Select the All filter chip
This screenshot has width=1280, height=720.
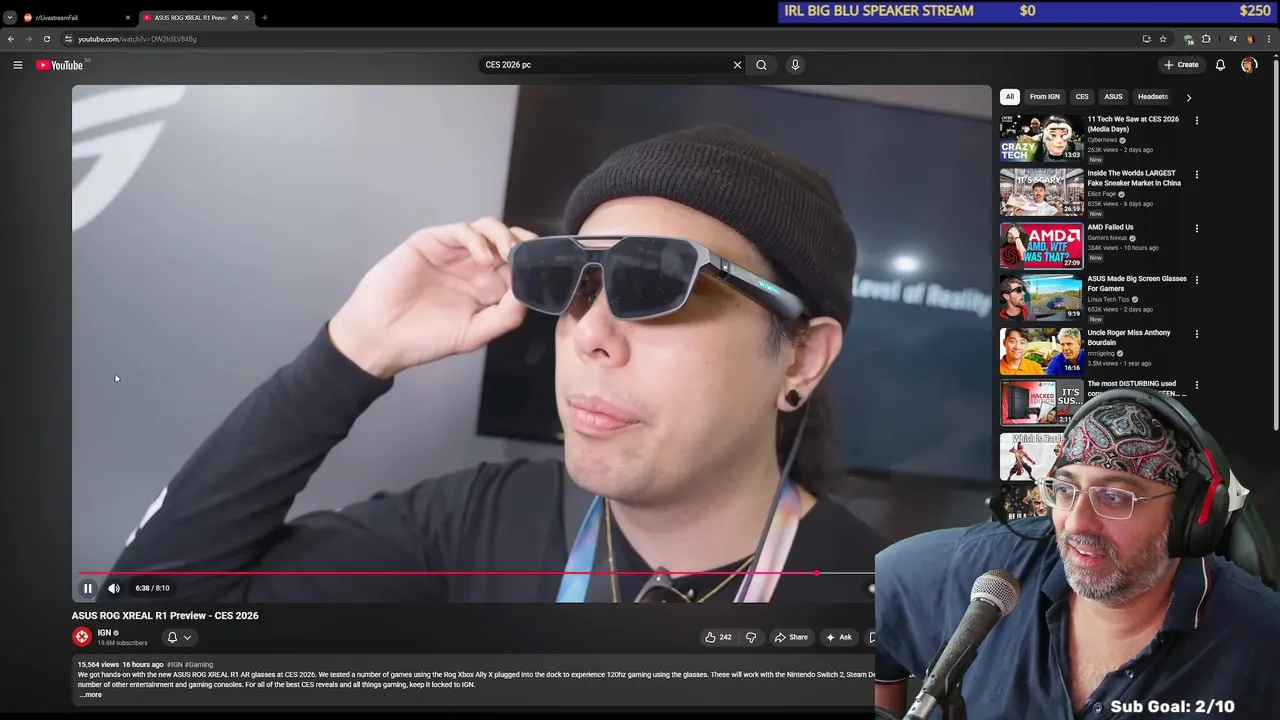pos(1010,97)
